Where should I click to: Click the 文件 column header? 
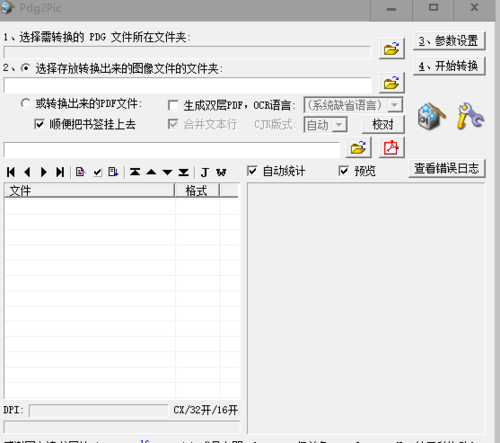(x=89, y=191)
